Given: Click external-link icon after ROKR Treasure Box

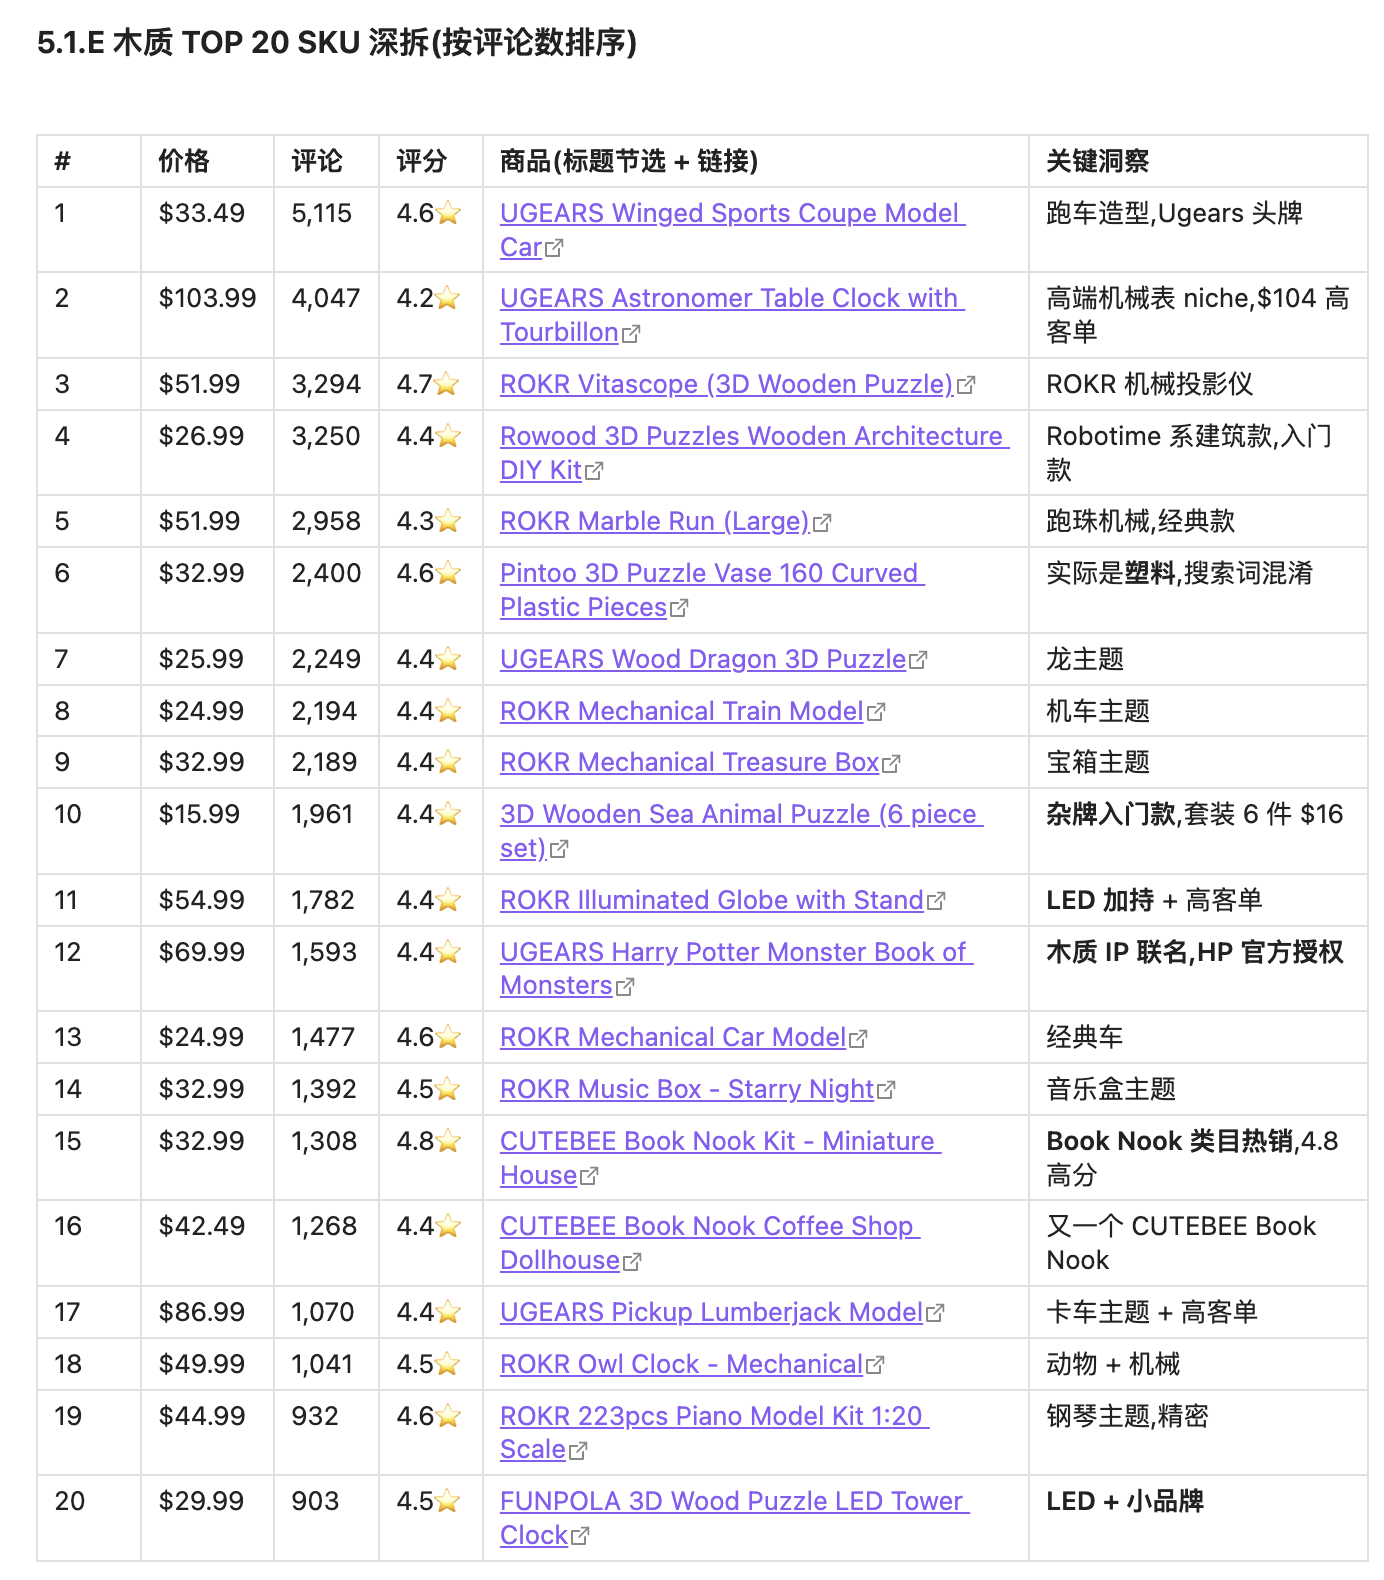Looking at the screenshot, I should point(892,763).
